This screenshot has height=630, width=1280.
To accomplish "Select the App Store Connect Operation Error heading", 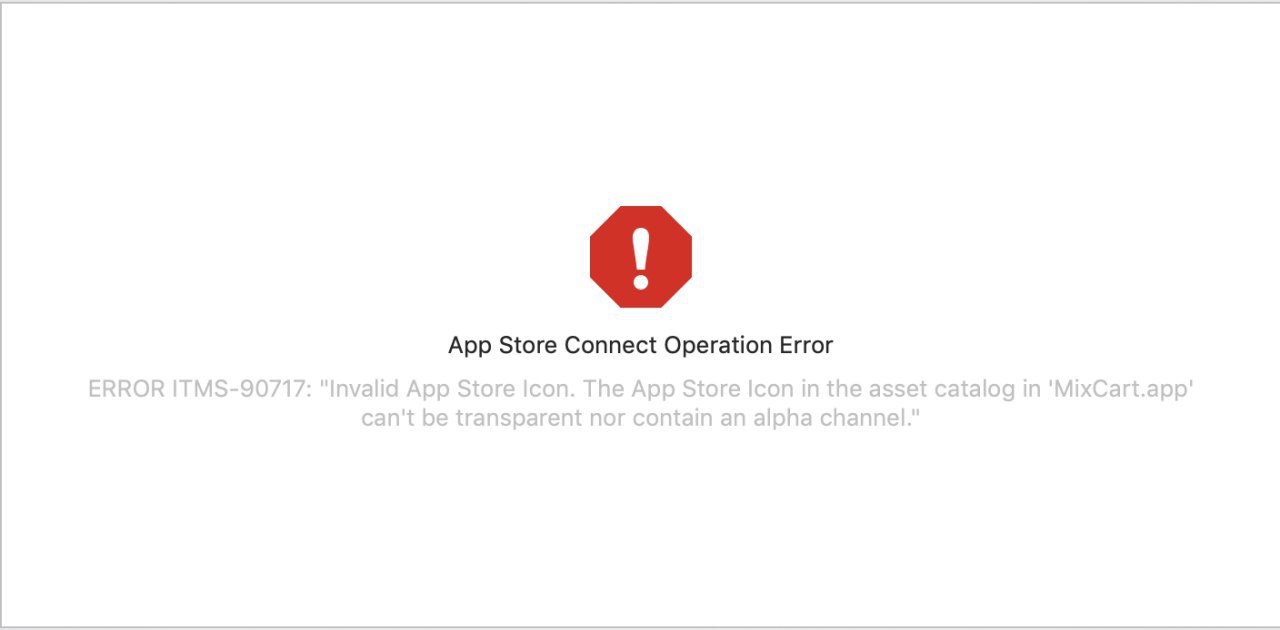I will point(640,346).
